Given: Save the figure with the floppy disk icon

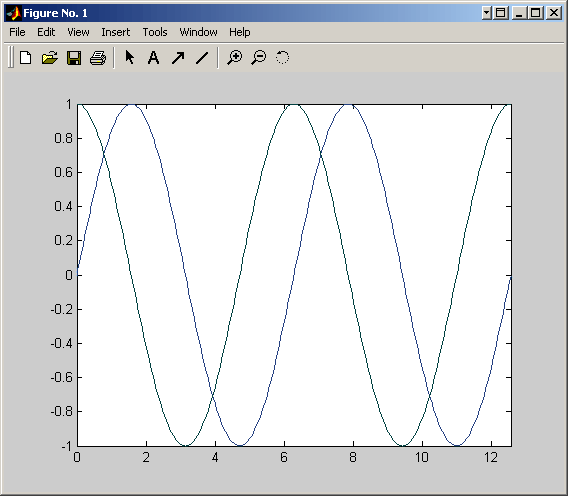Looking at the screenshot, I should (74, 58).
